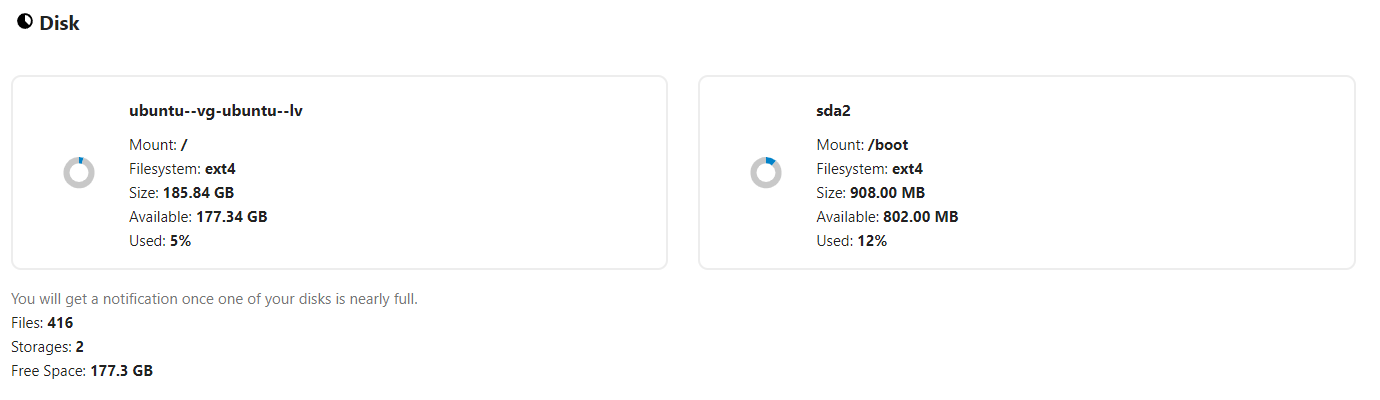This screenshot has width=1380, height=400.
Task: Click the ext4 filesystem on root disk card
Action: (x=220, y=169)
